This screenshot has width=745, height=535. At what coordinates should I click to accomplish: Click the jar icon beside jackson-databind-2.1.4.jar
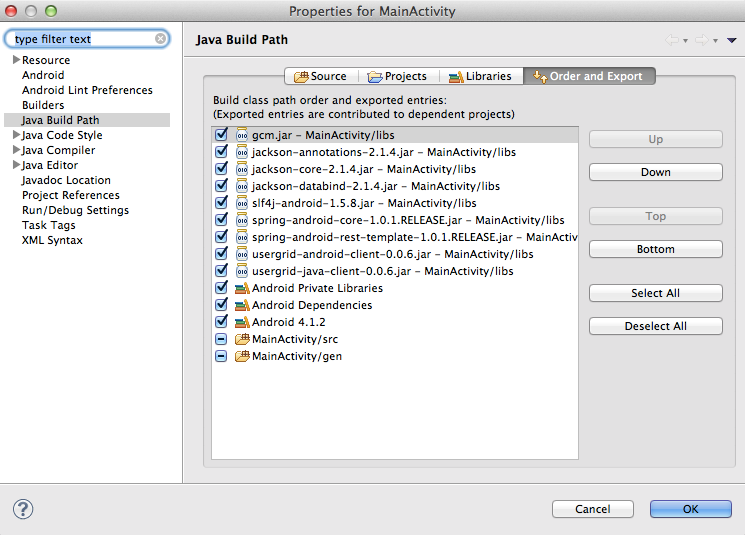coord(242,186)
